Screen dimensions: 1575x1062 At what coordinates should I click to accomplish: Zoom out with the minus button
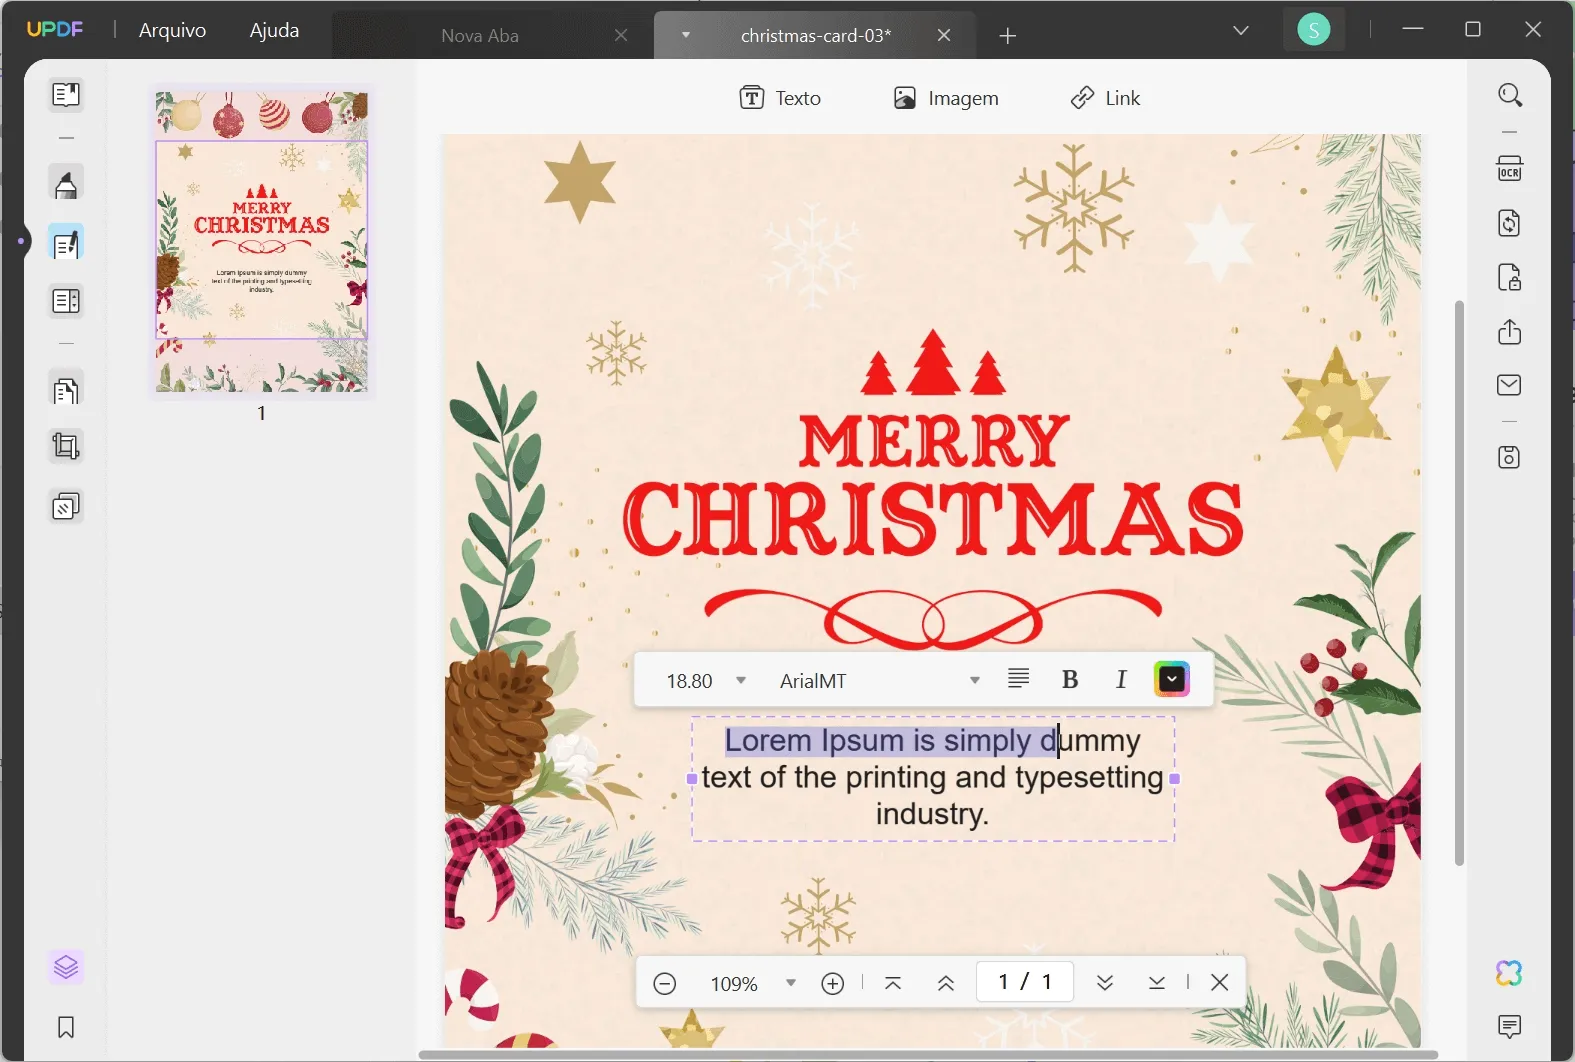coord(665,984)
